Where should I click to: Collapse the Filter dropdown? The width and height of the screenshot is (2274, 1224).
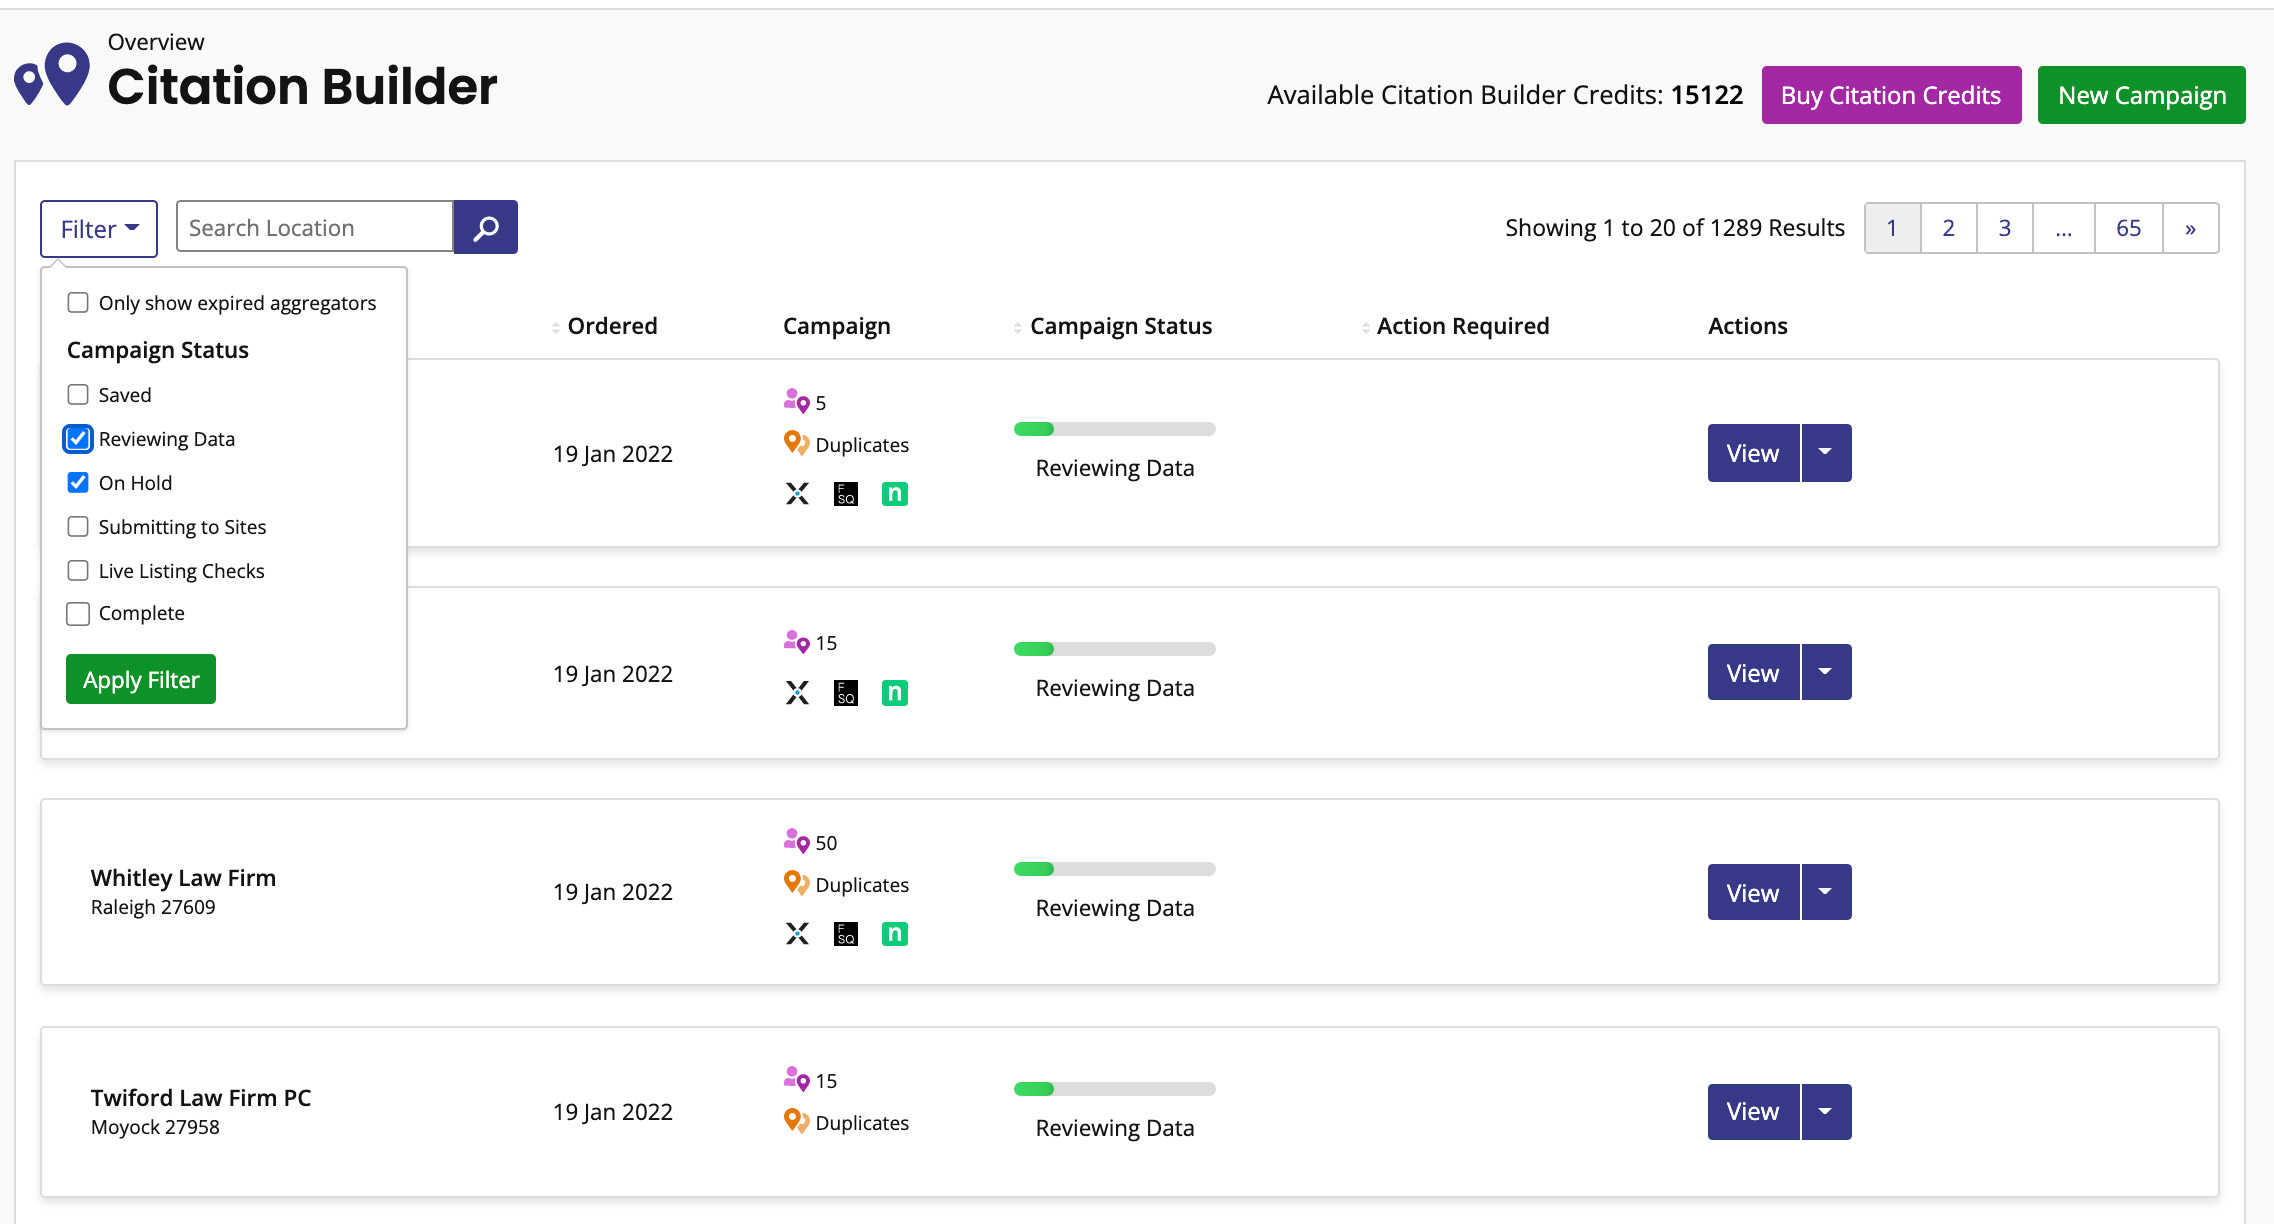pyautogui.click(x=98, y=228)
